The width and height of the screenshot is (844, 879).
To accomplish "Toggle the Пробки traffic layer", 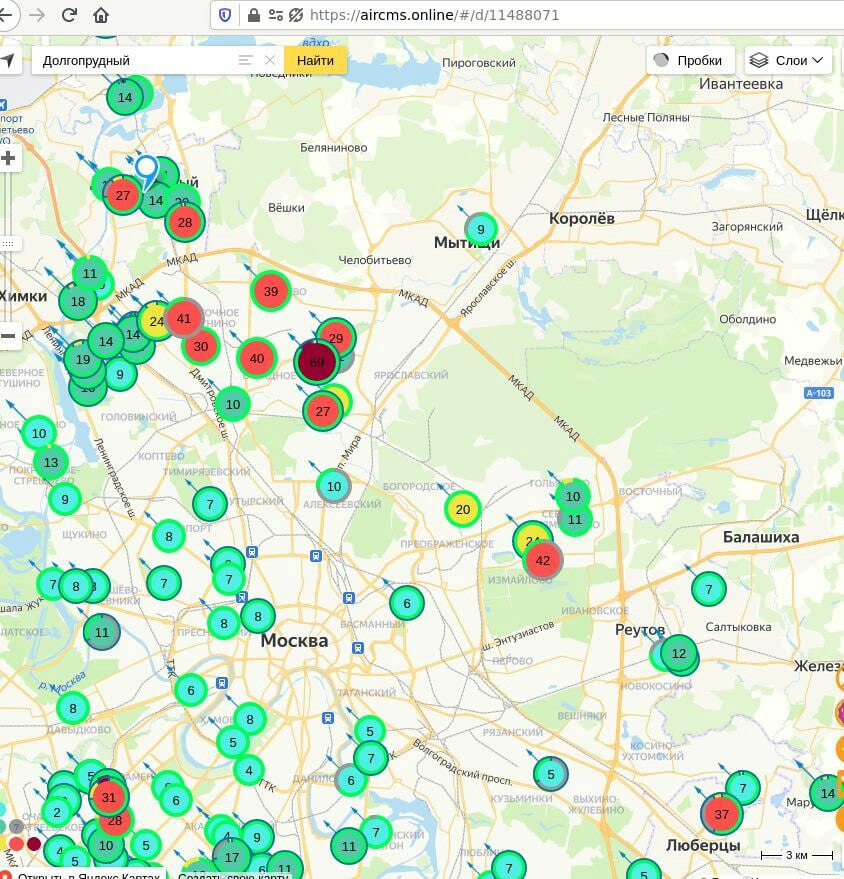I will pyautogui.click(x=690, y=61).
